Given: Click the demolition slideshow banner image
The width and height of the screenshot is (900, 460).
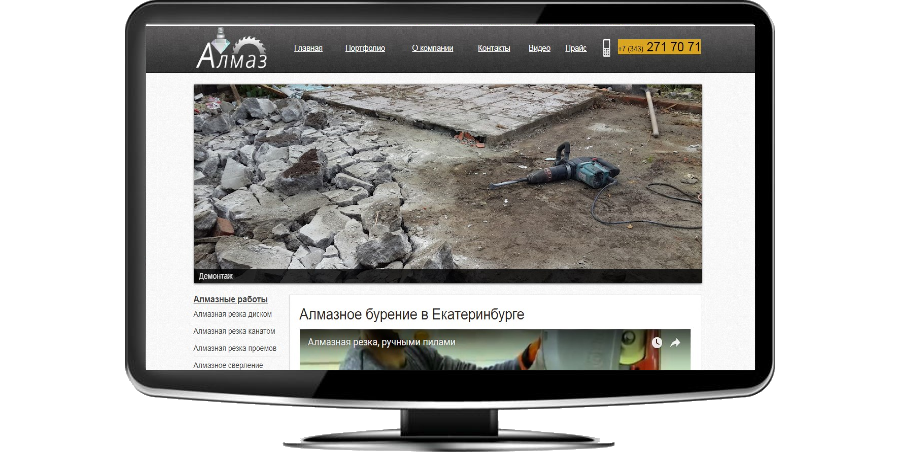Looking at the screenshot, I should pyautogui.click(x=447, y=175).
